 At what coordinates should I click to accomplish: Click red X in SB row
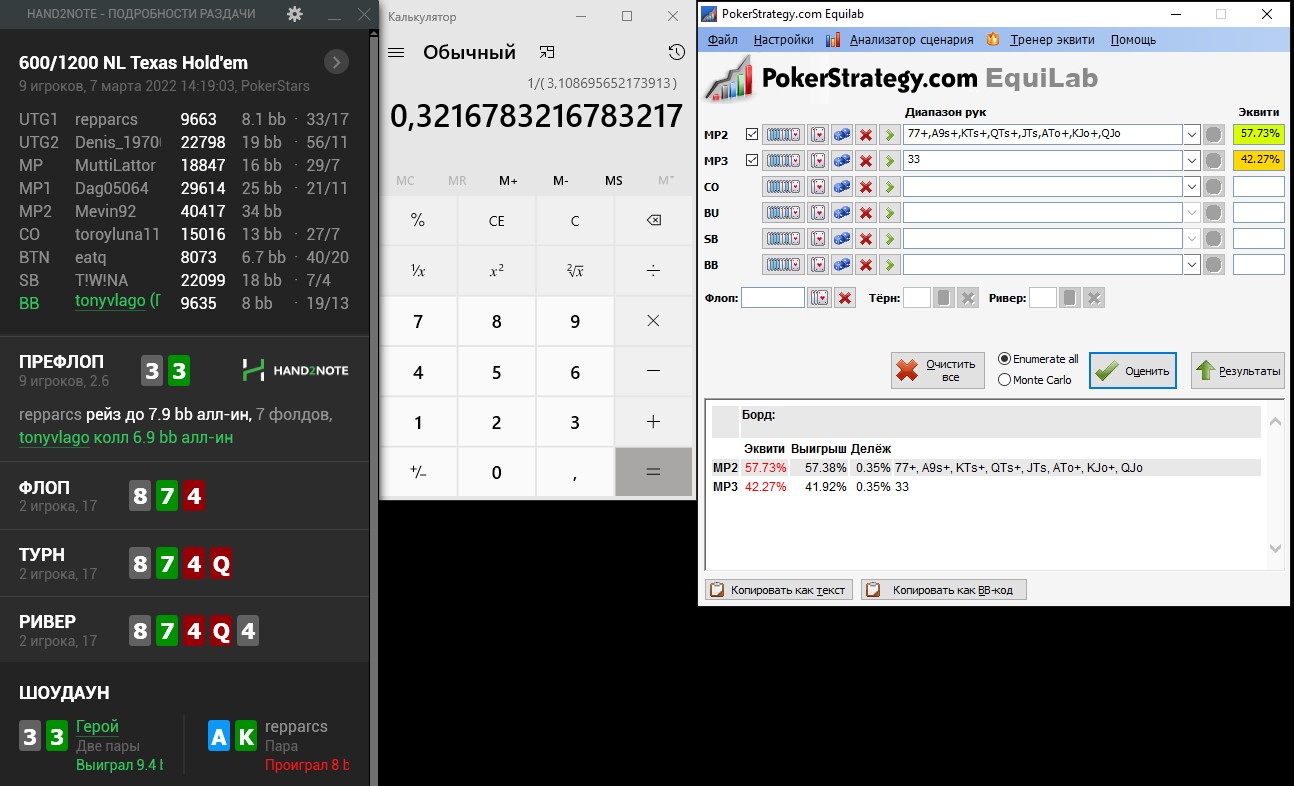point(866,239)
